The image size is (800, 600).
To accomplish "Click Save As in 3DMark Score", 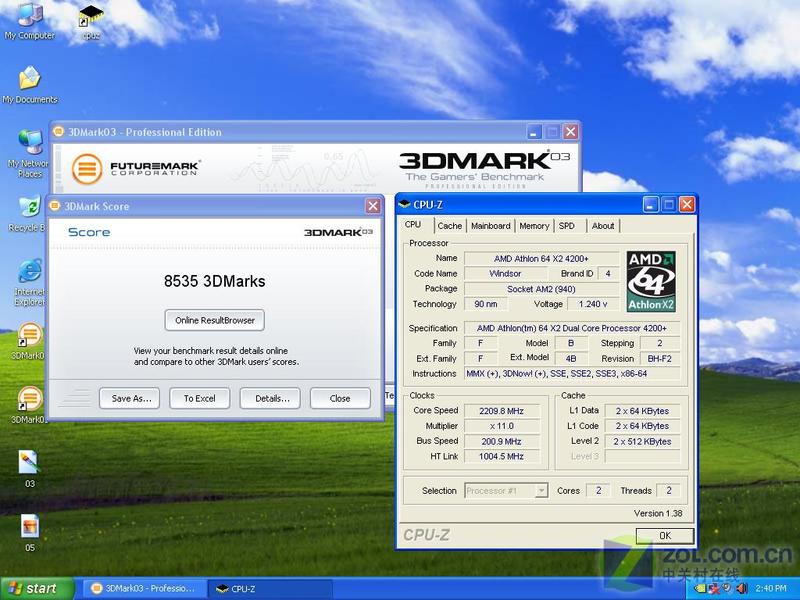I will click(130, 398).
